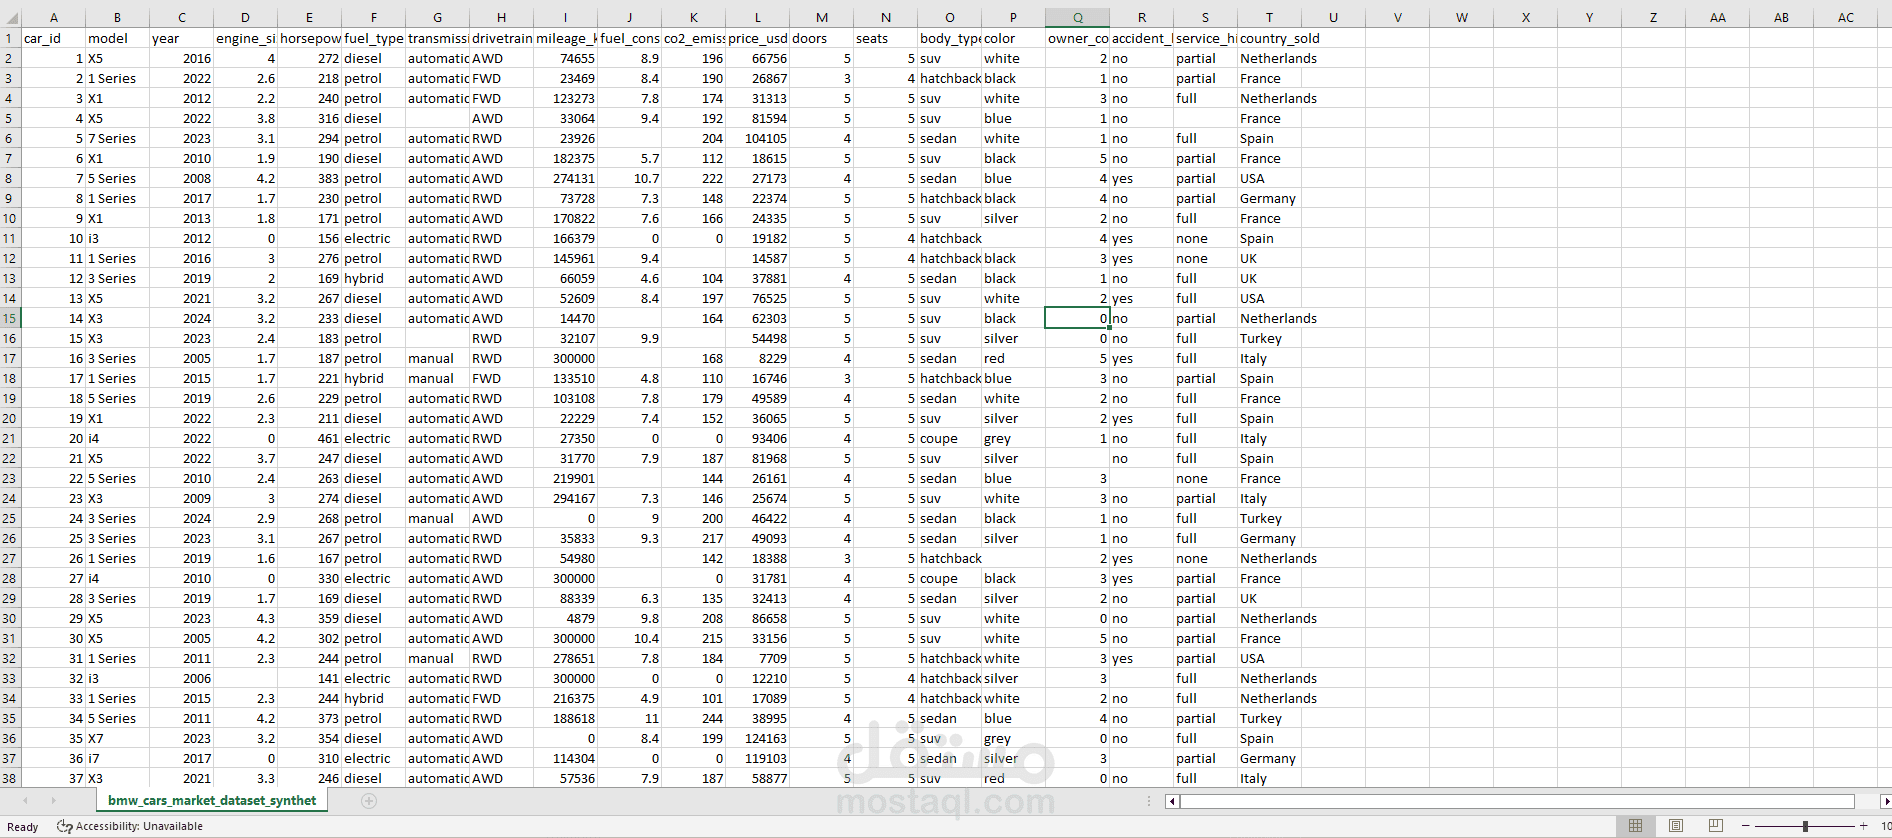Click the 7 Series model cell
The height and width of the screenshot is (838, 1892).
[x=117, y=138]
